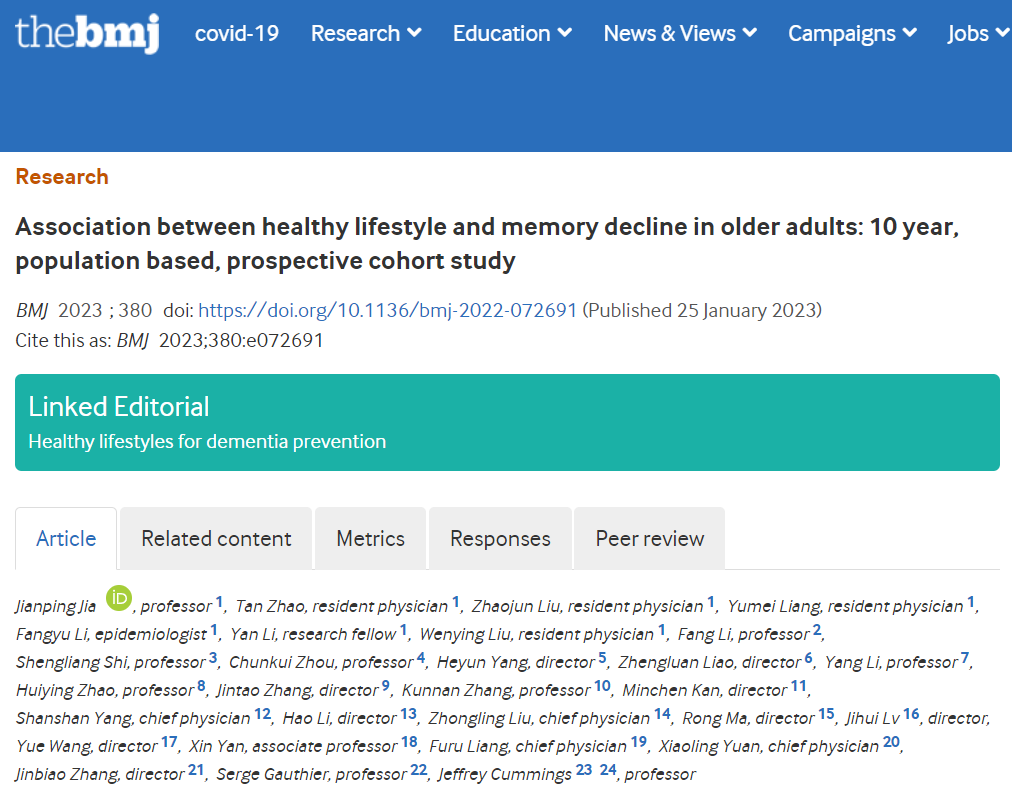Select the Article tab
This screenshot has height=794, width=1012.
point(66,539)
